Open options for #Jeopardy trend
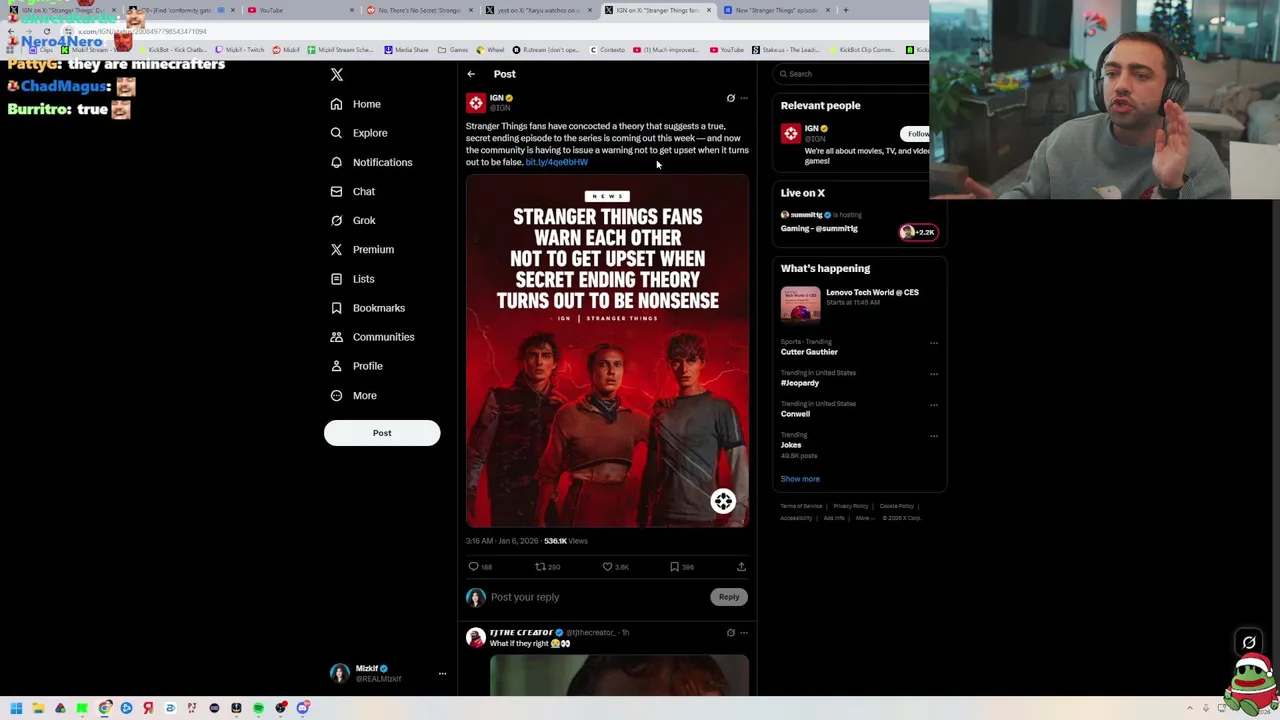This screenshot has width=1280, height=720. [934, 374]
